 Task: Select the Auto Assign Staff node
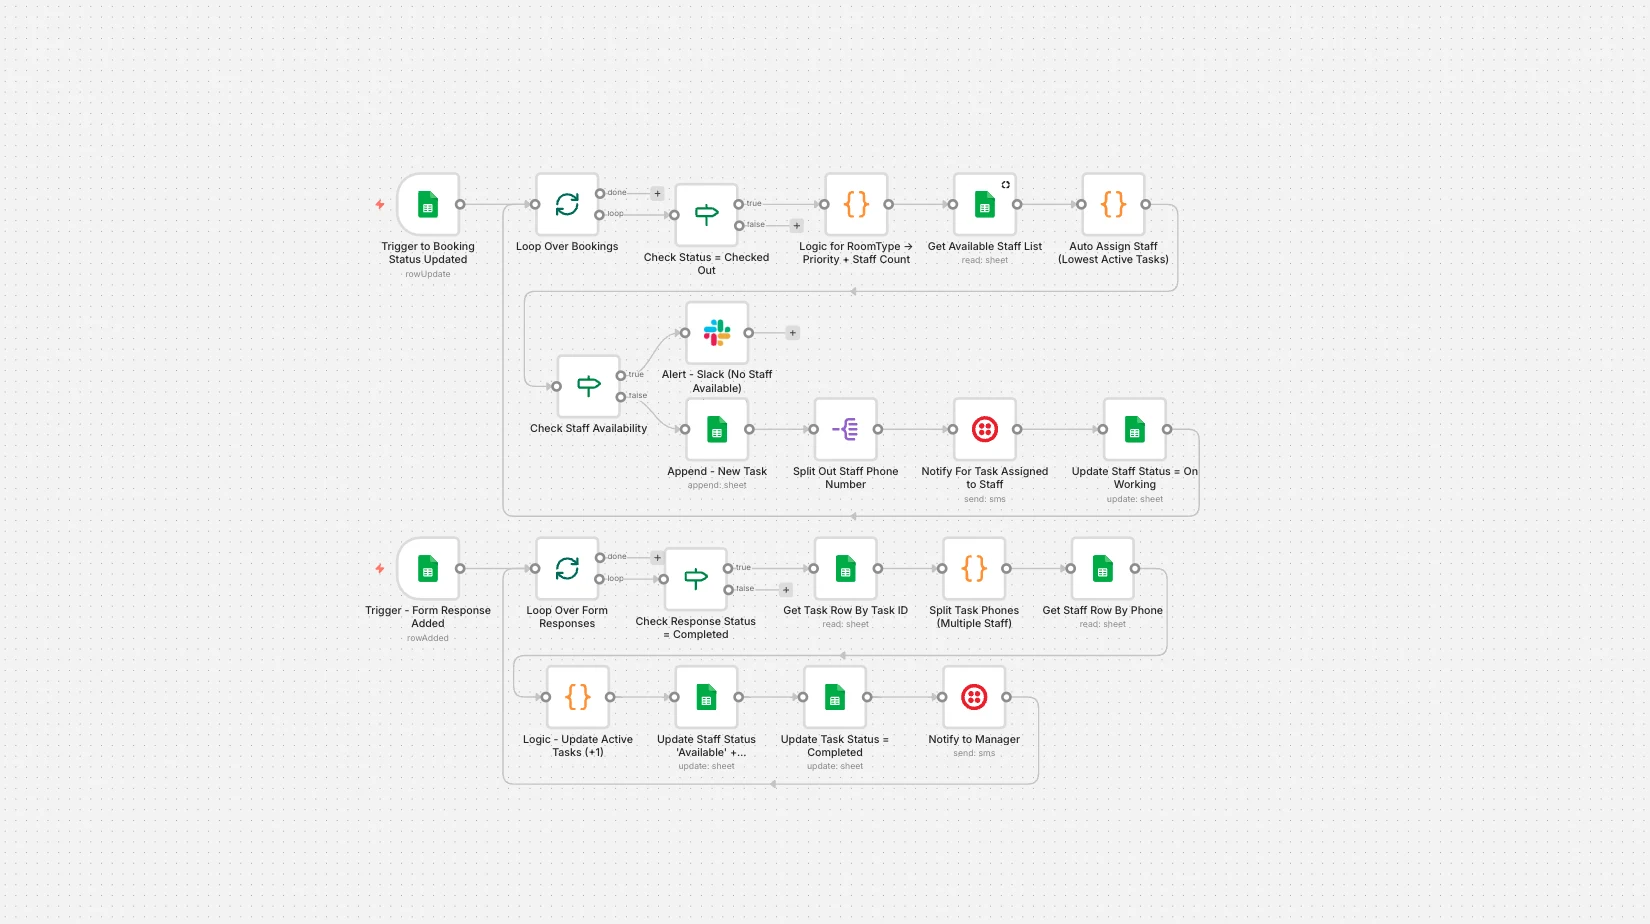coord(1113,204)
